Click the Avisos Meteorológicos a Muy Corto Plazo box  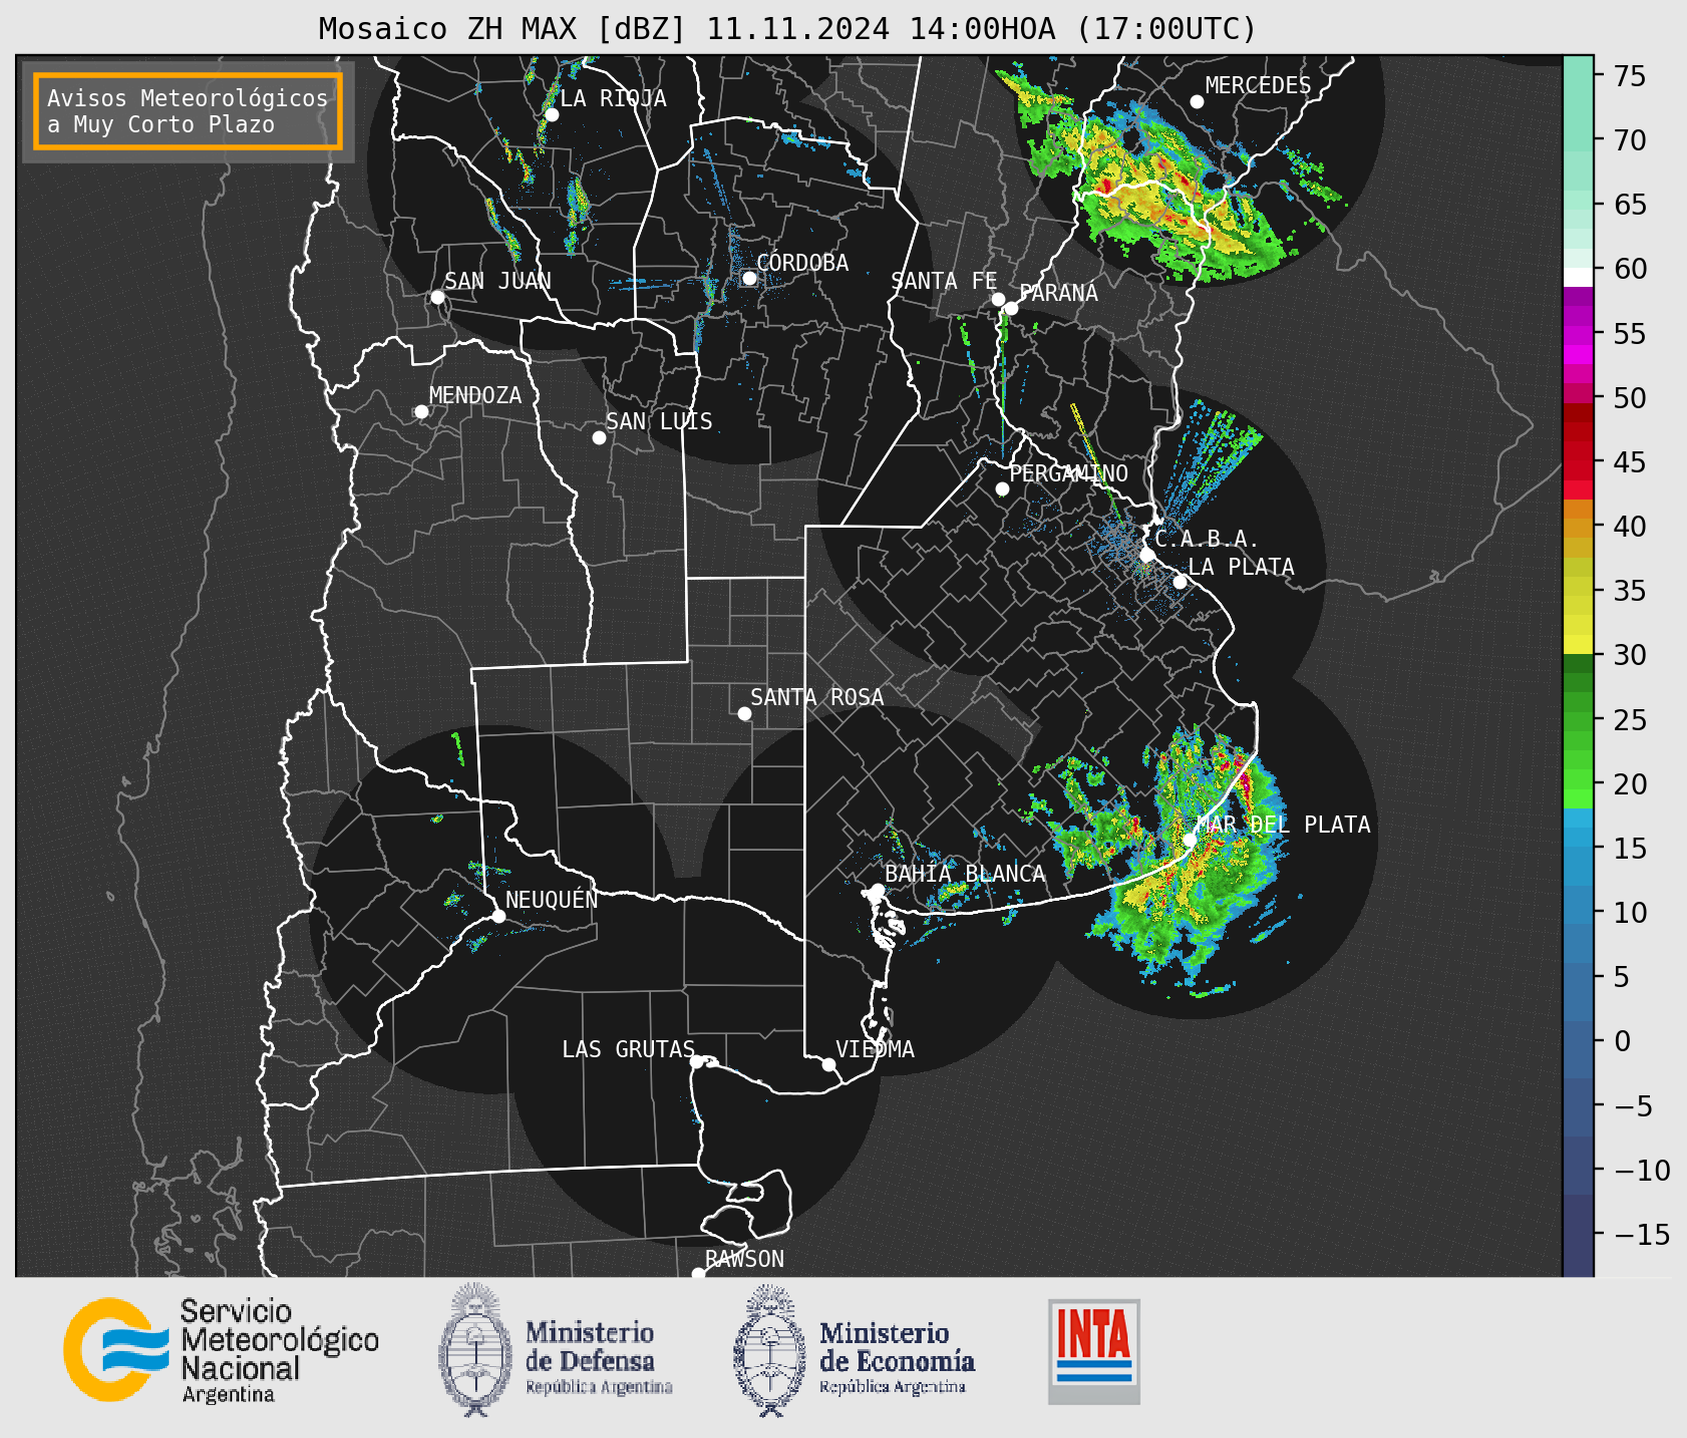[188, 111]
